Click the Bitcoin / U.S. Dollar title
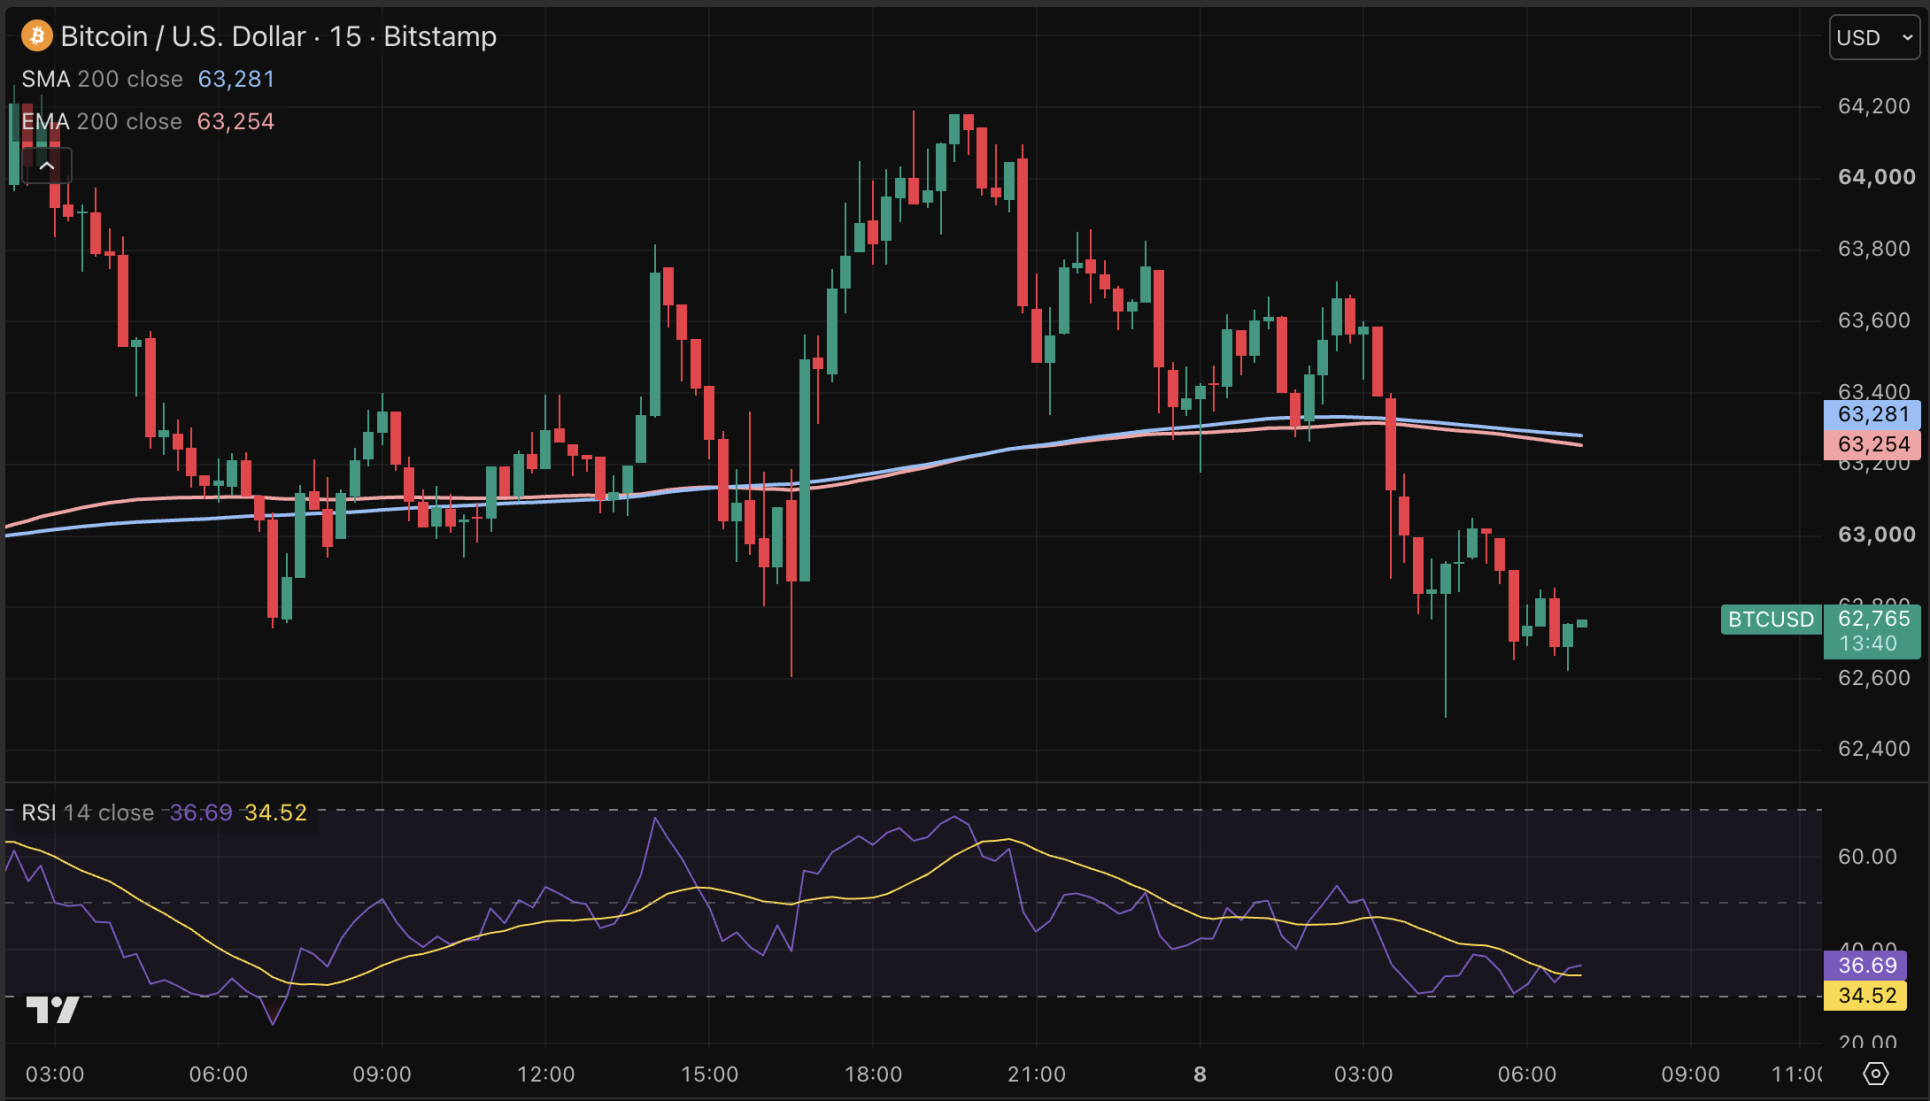 pos(183,36)
